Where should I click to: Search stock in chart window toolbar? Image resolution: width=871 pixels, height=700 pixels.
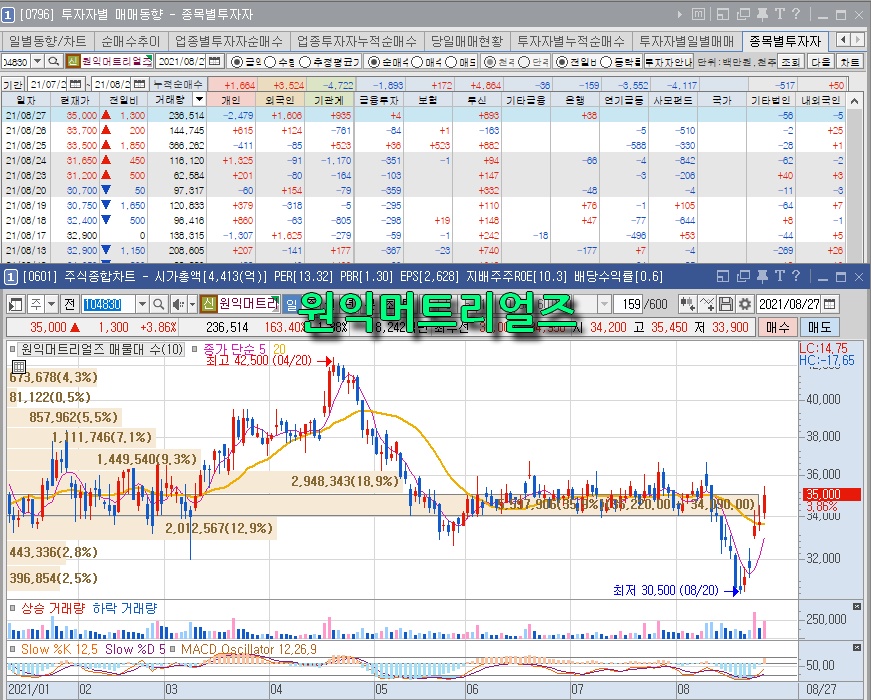158,304
